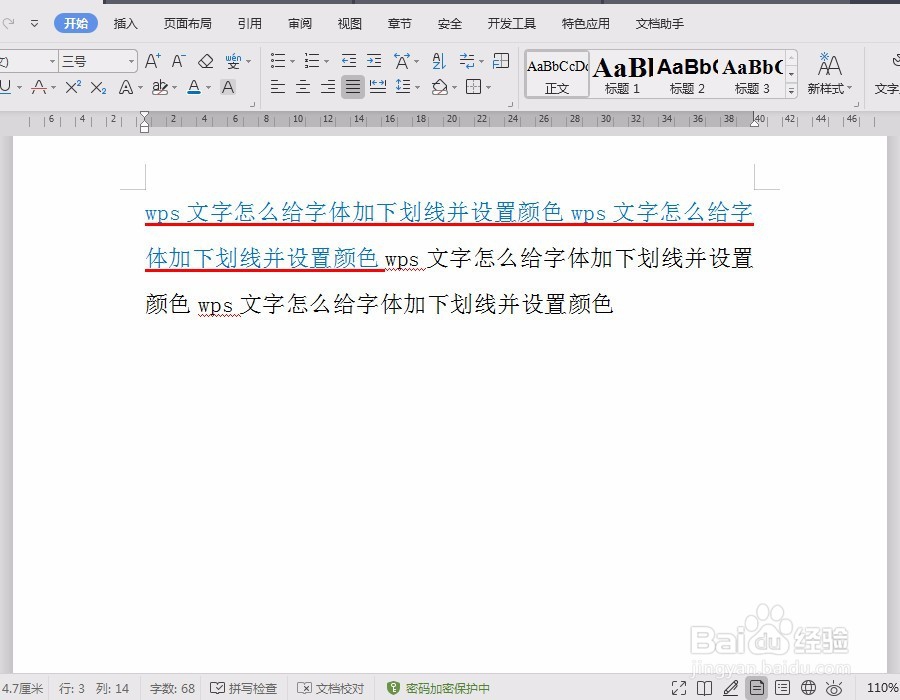Apply 标题 2 style
This screenshot has height=700, width=900.
pos(687,75)
